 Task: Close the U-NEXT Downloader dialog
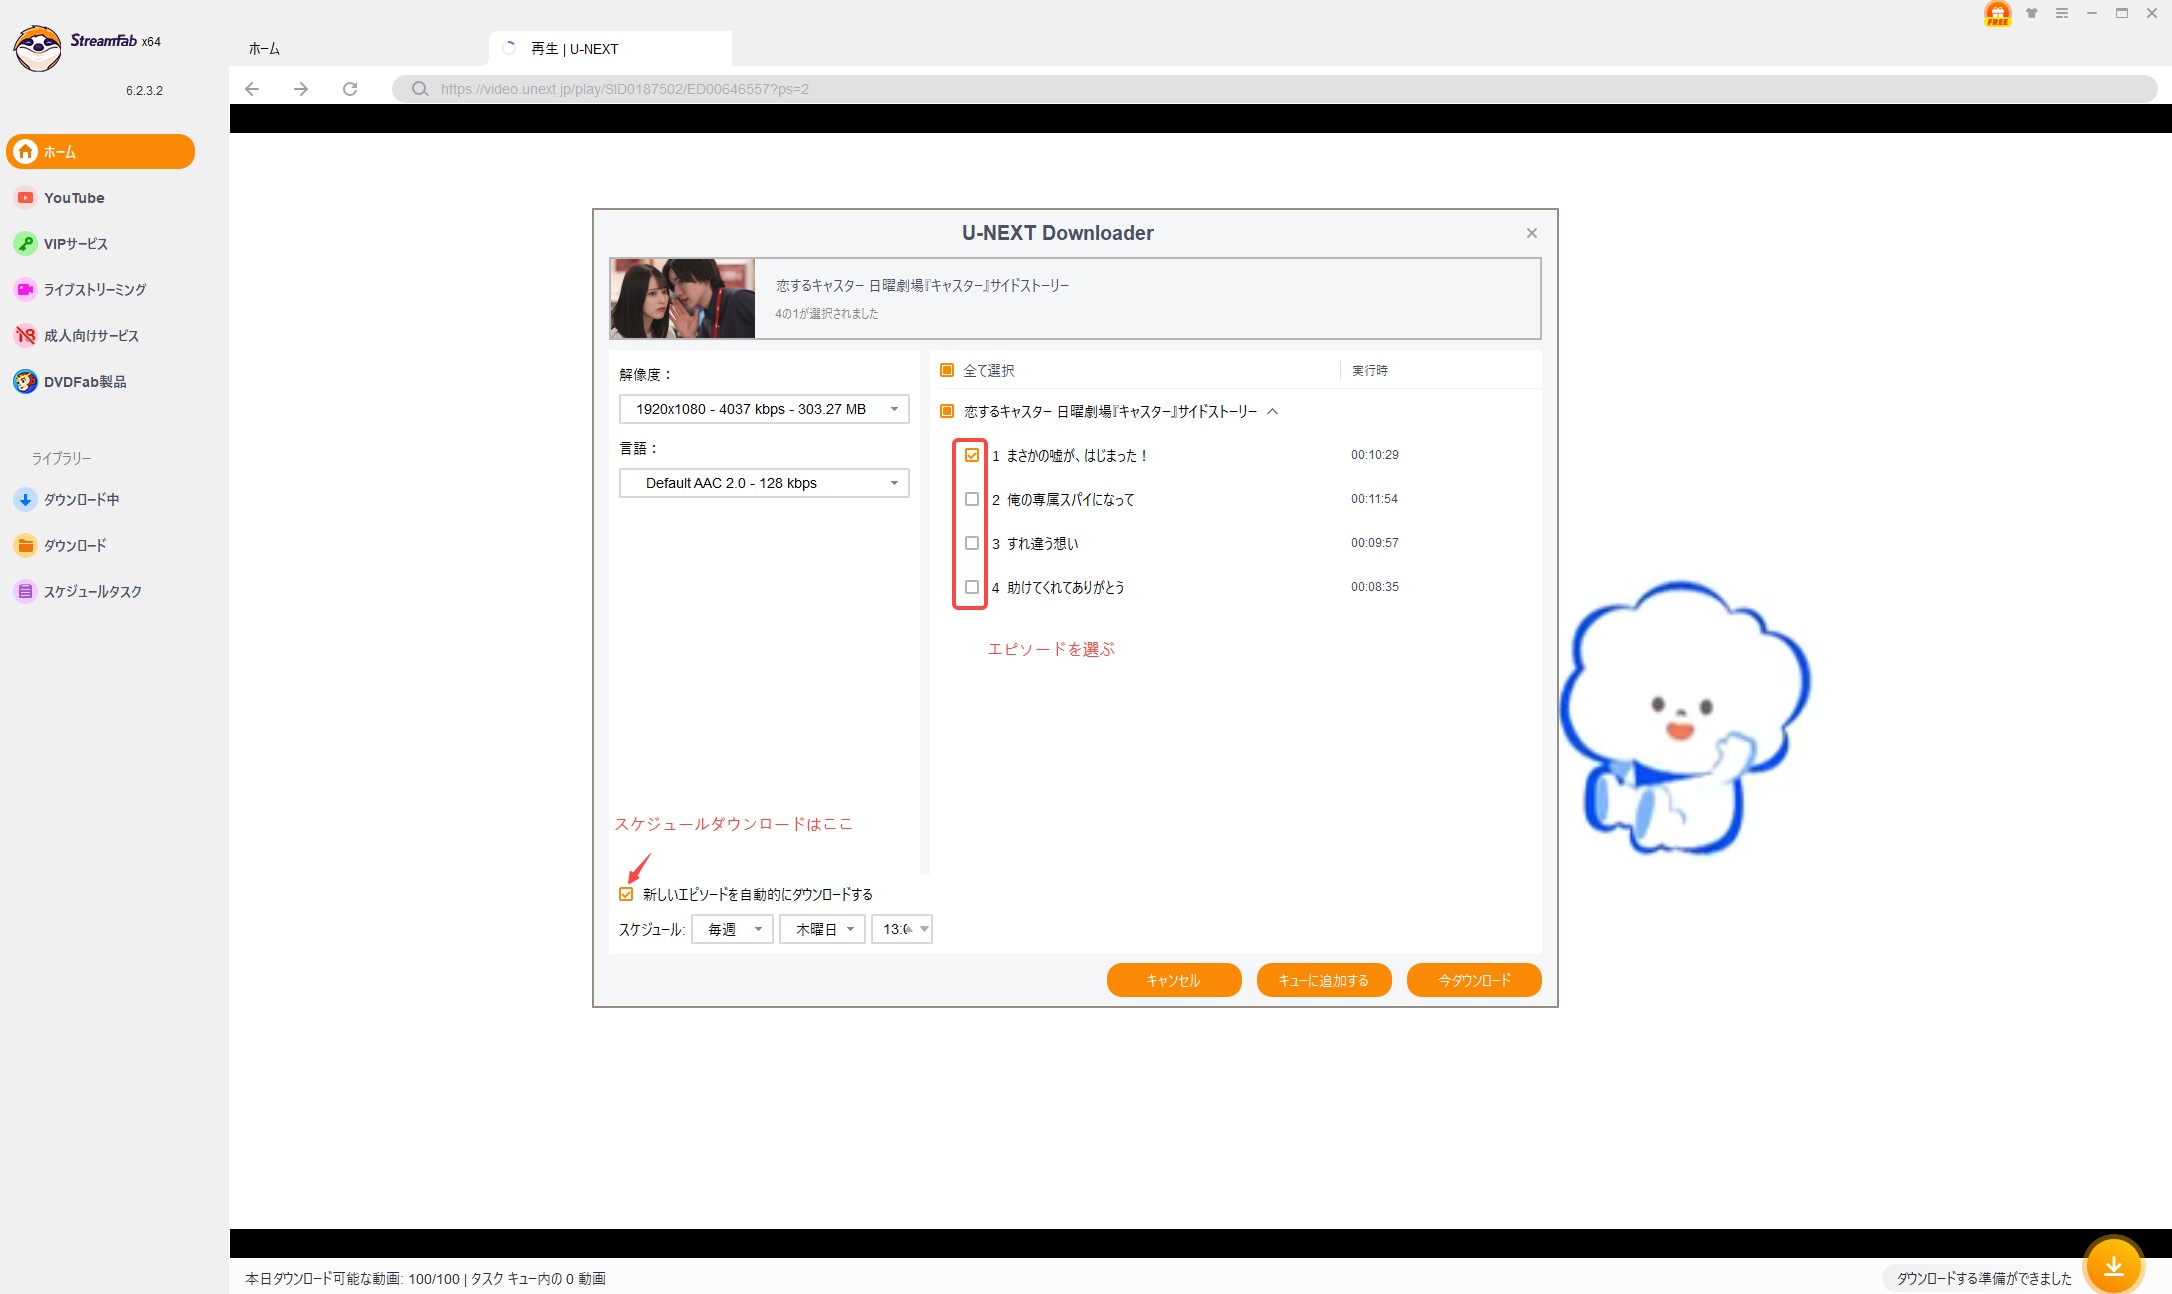[x=1532, y=233]
